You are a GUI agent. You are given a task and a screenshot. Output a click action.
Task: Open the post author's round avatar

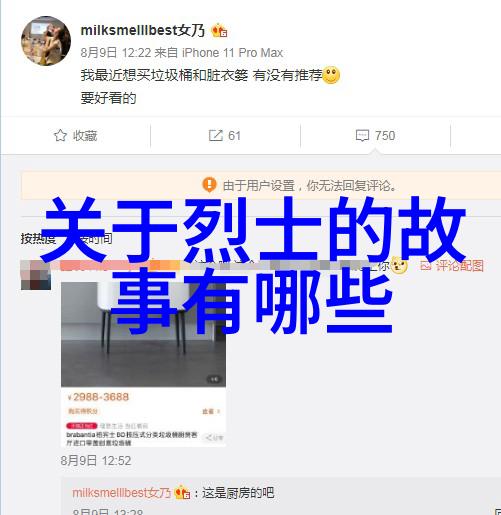click(x=46, y=41)
